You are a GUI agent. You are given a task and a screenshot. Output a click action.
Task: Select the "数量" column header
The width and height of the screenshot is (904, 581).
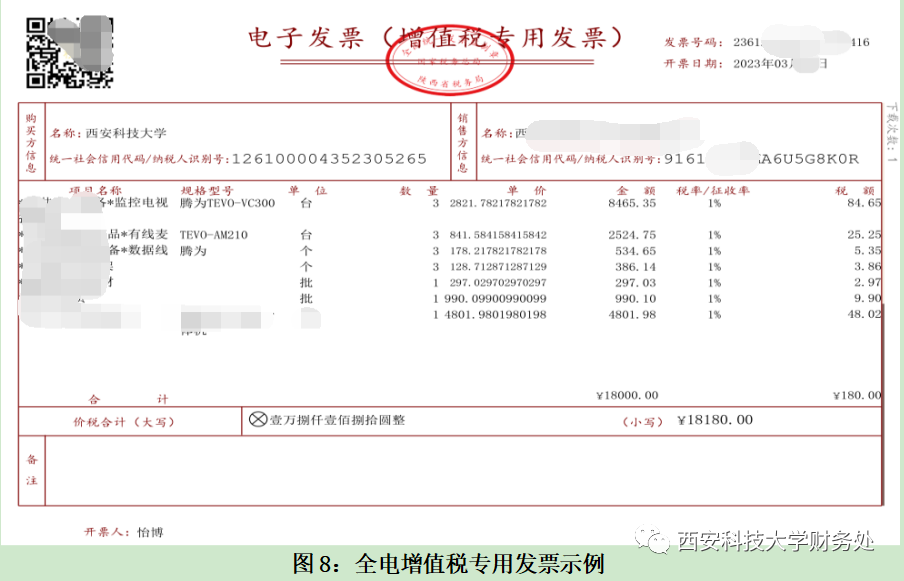pyautogui.click(x=419, y=191)
